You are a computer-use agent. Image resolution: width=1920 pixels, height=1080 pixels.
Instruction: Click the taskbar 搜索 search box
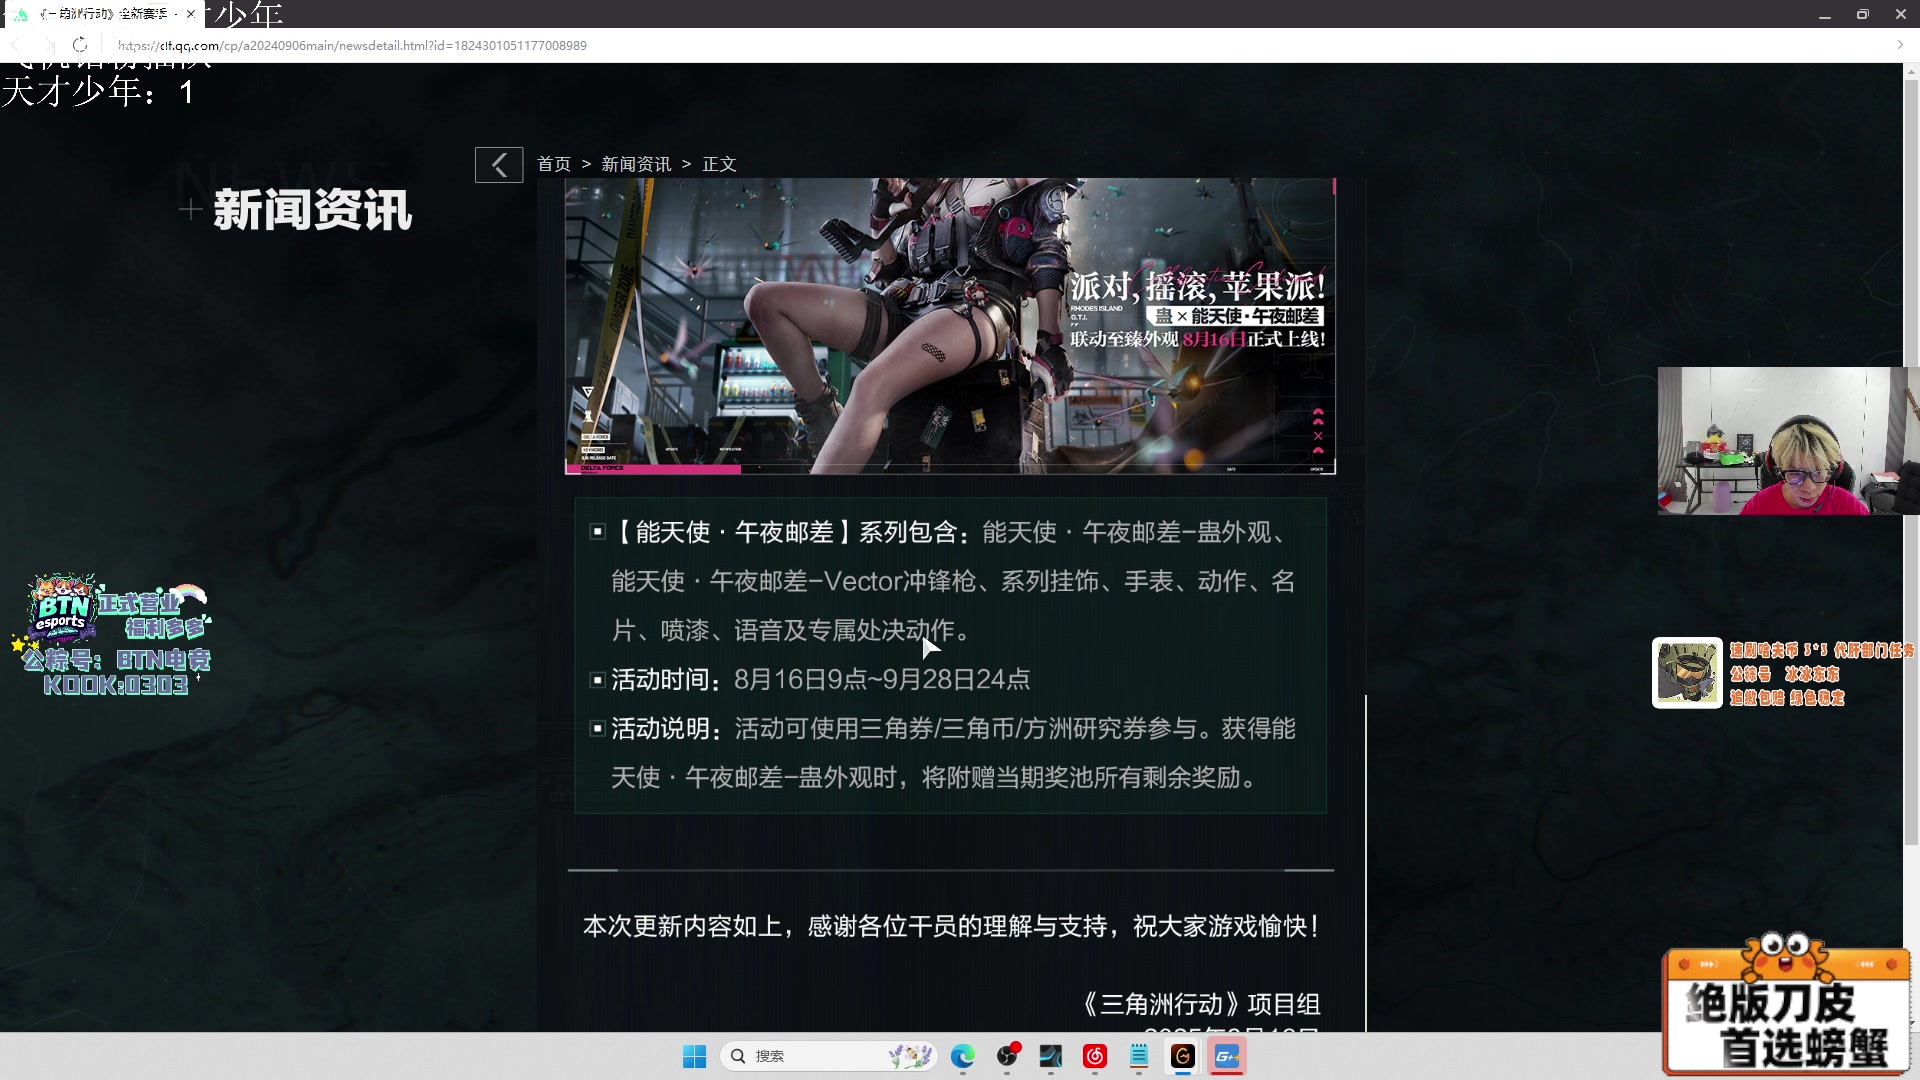pyautogui.click(x=828, y=1056)
